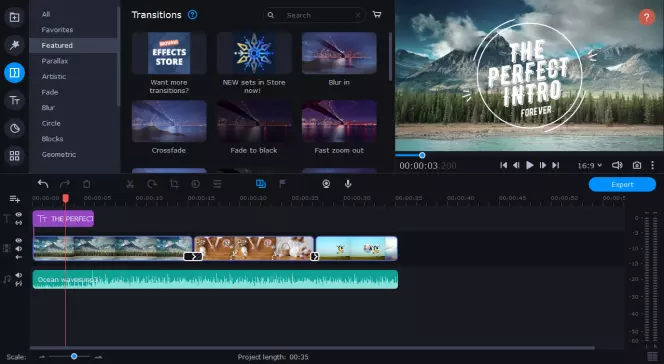Skip to the start of the project
The width and height of the screenshot is (664, 364).
503,165
